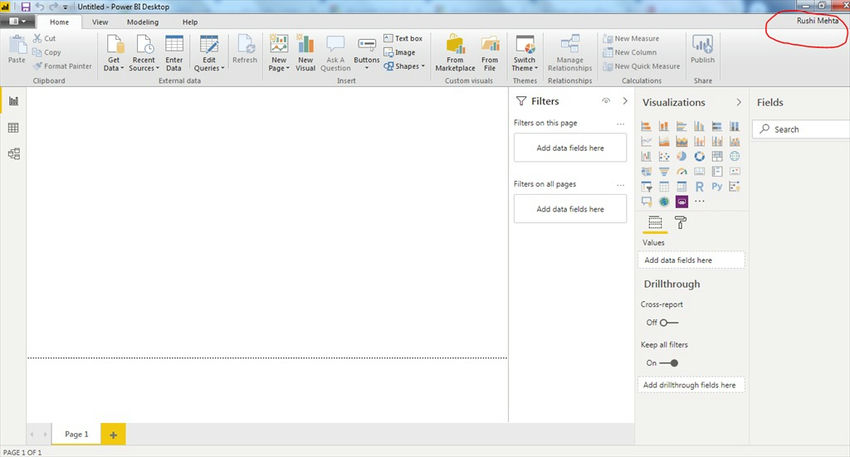
Task: Open the Format paint roller tab
Action: tap(680, 222)
